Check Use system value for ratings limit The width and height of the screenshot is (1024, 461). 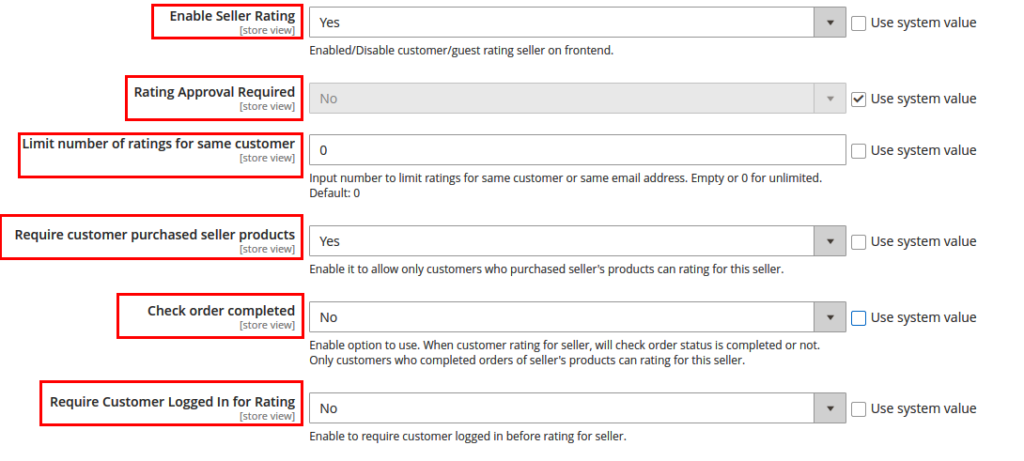pos(859,151)
